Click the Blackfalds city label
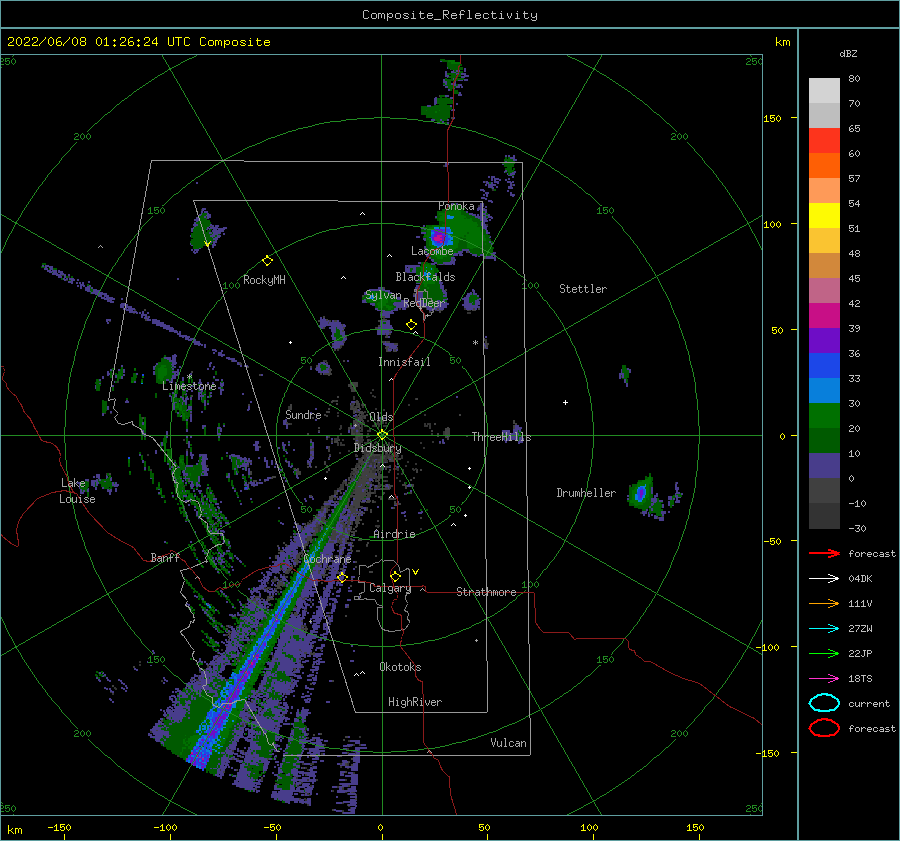The width and height of the screenshot is (900, 841). click(425, 277)
